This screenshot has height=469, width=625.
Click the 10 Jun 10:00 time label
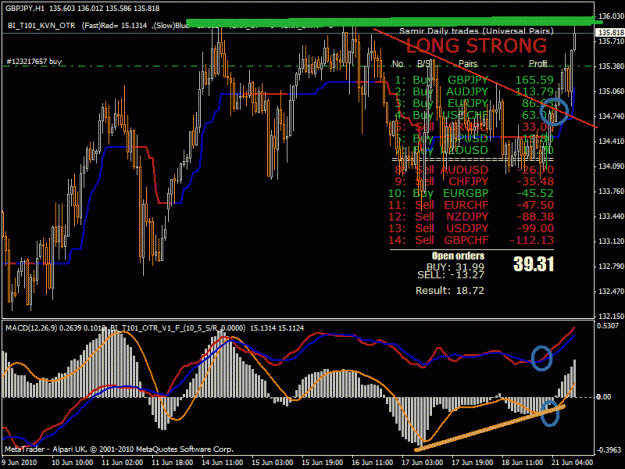click(x=73, y=463)
